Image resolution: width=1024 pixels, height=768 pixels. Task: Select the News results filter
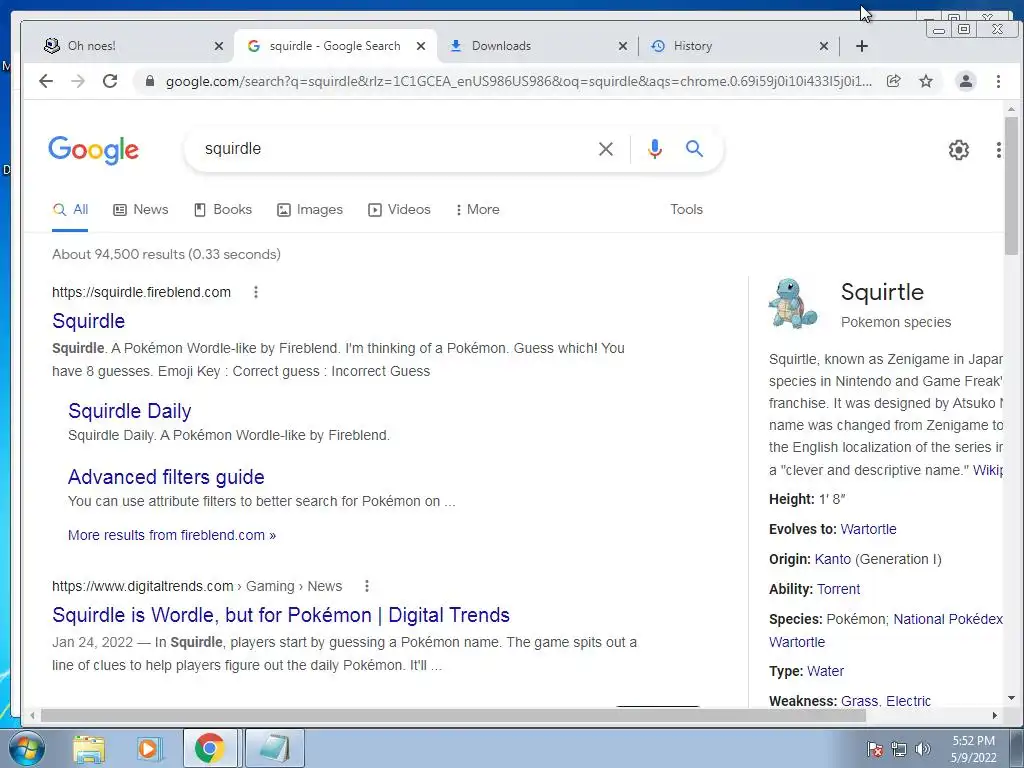[x=141, y=210]
